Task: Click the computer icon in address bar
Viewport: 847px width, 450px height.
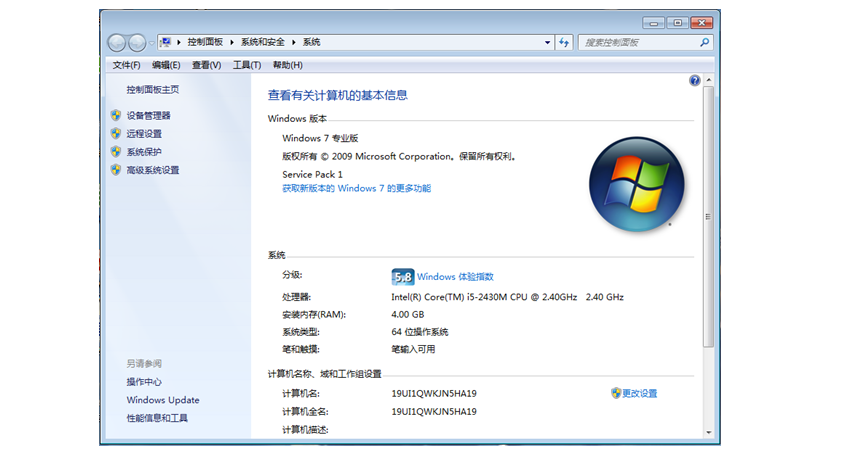Action: [x=166, y=42]
